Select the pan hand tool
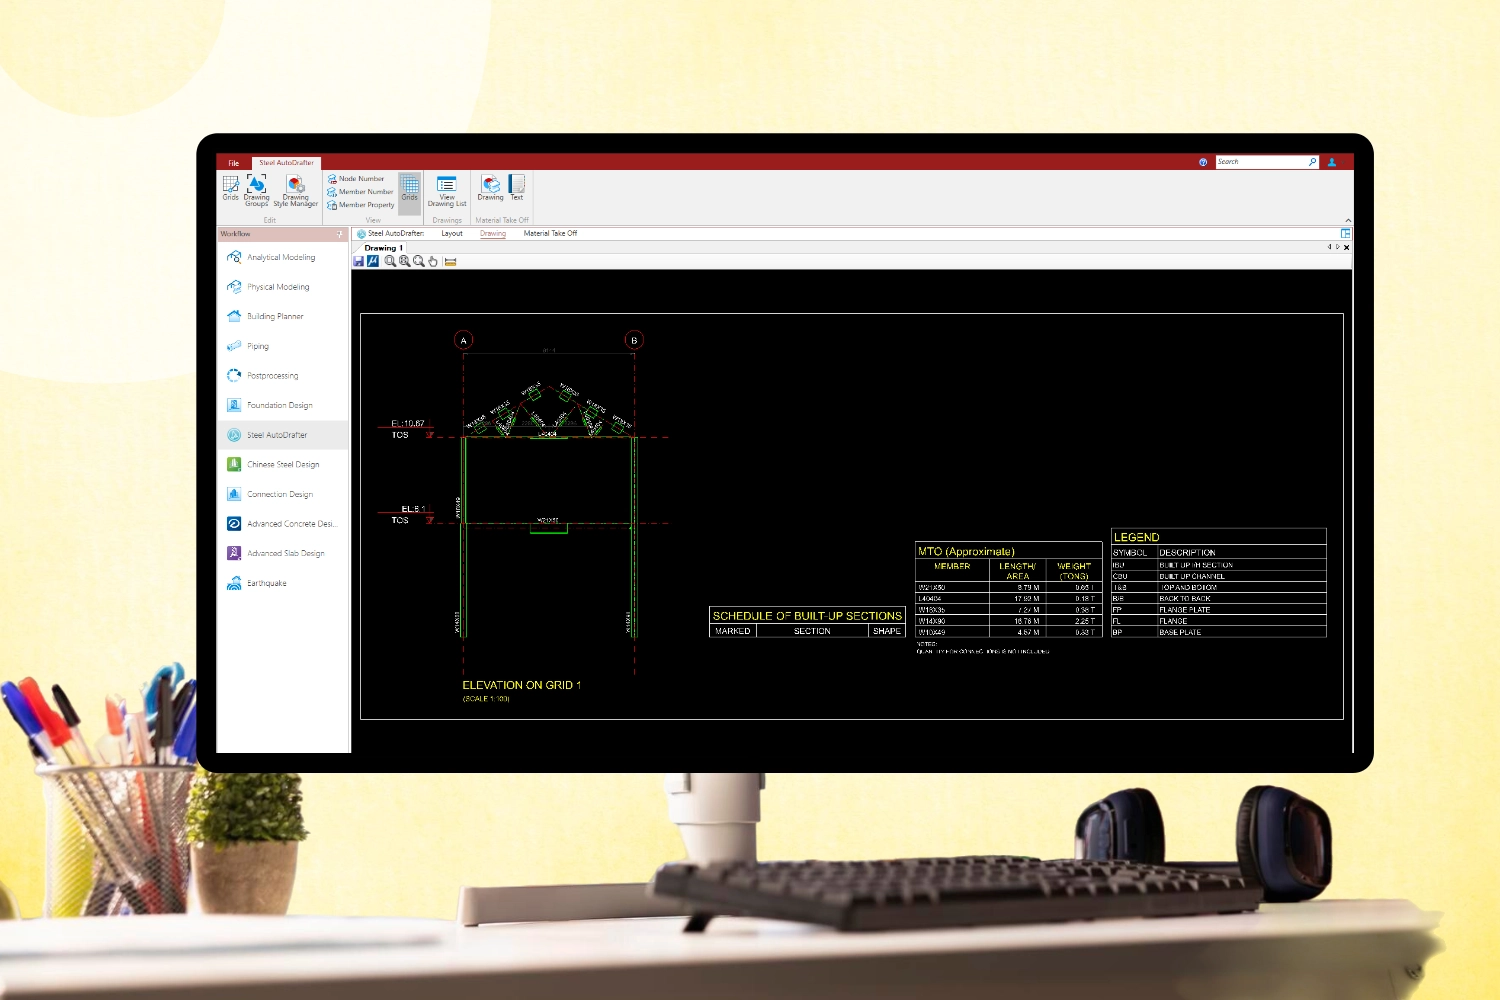 (x=433, y=261)
